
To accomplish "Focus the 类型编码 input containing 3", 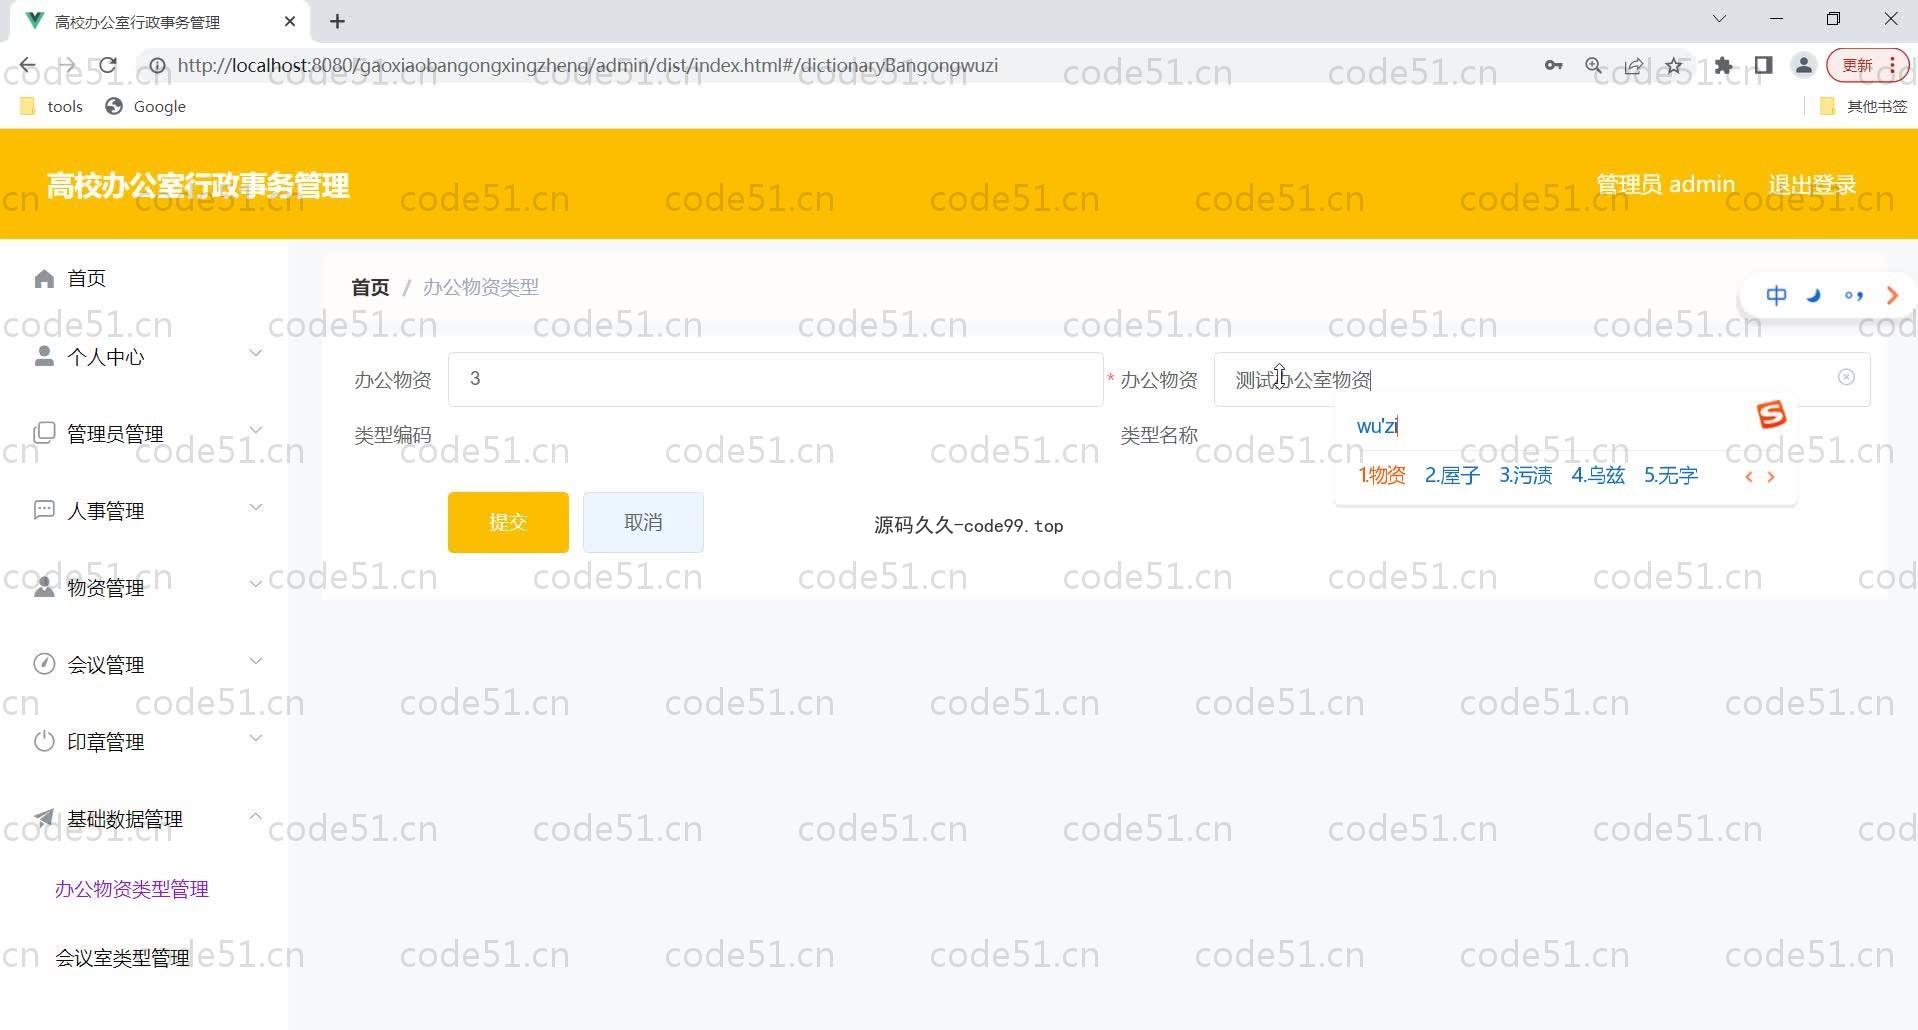I will (x=775, y=379).
